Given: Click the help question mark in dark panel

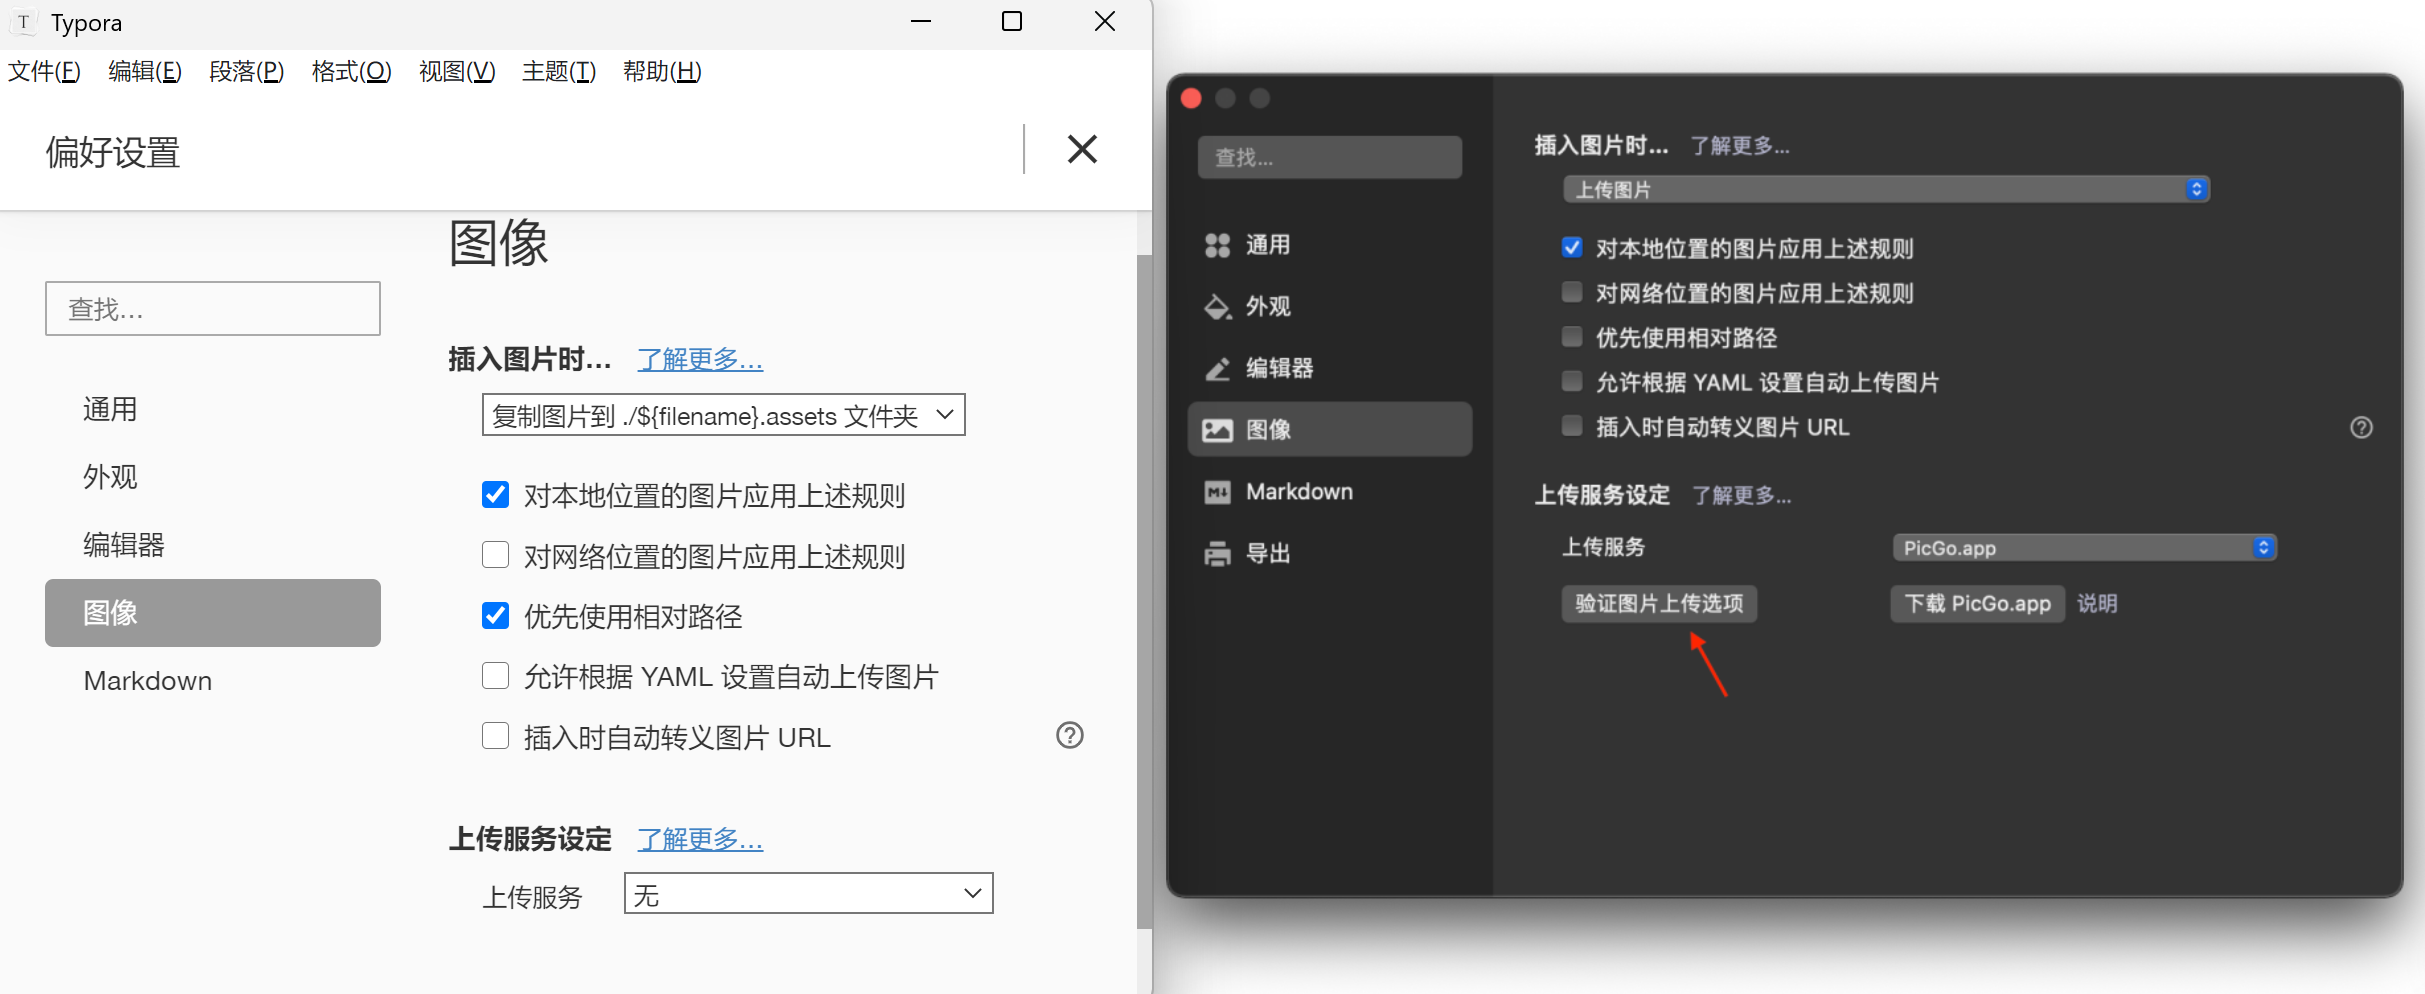Looking at the screenshot, I should coord(2361,428).
